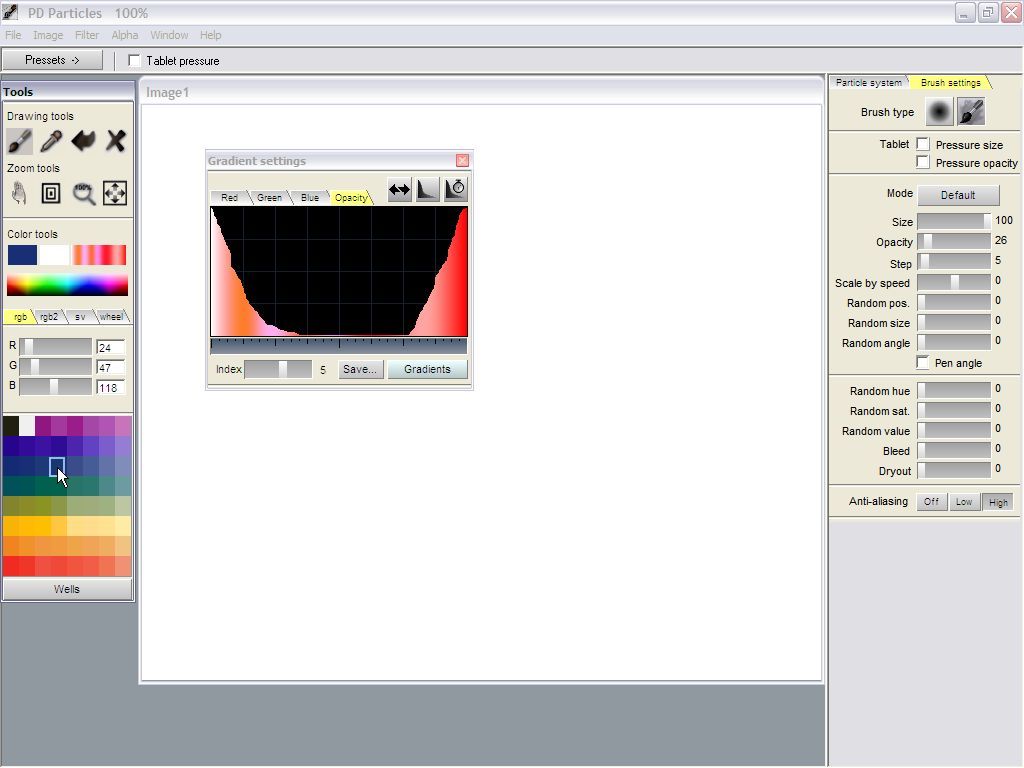Select the paintbrush drawing tool

point(19,141)
